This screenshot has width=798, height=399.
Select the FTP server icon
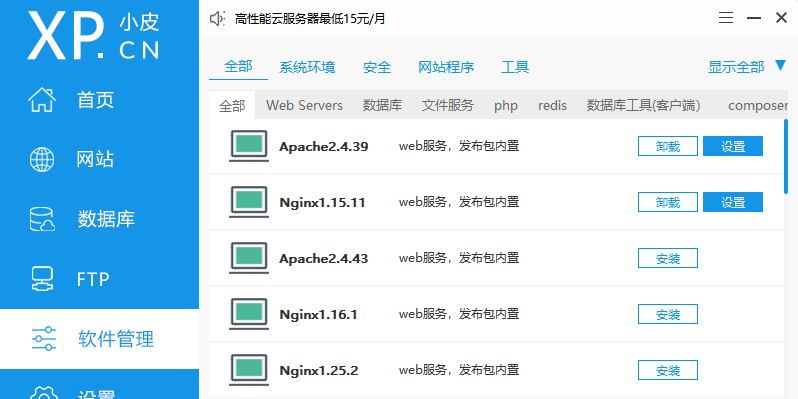[42, 279]
